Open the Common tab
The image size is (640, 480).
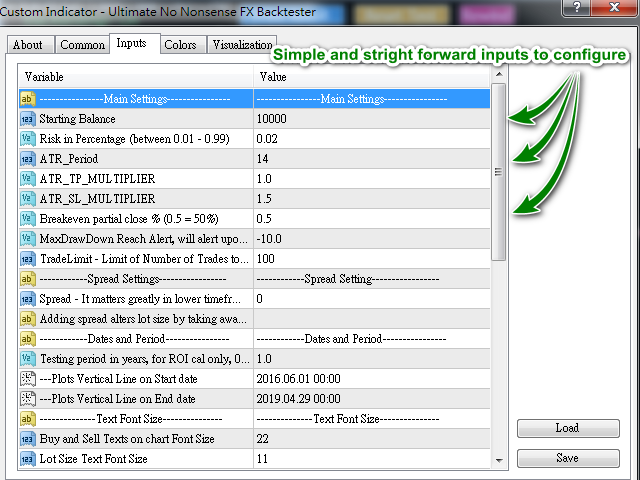[82, 44]
